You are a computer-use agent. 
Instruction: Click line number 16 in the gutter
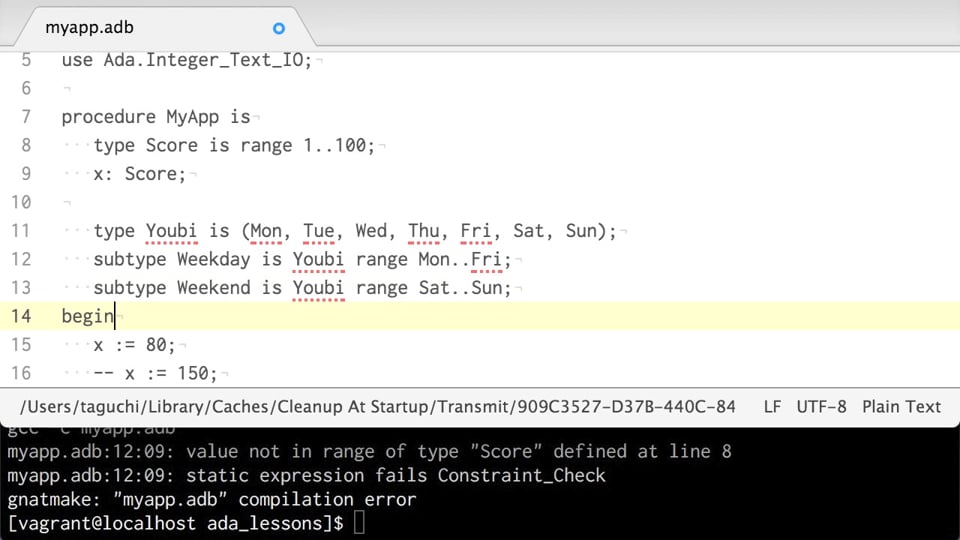[21, 373]
